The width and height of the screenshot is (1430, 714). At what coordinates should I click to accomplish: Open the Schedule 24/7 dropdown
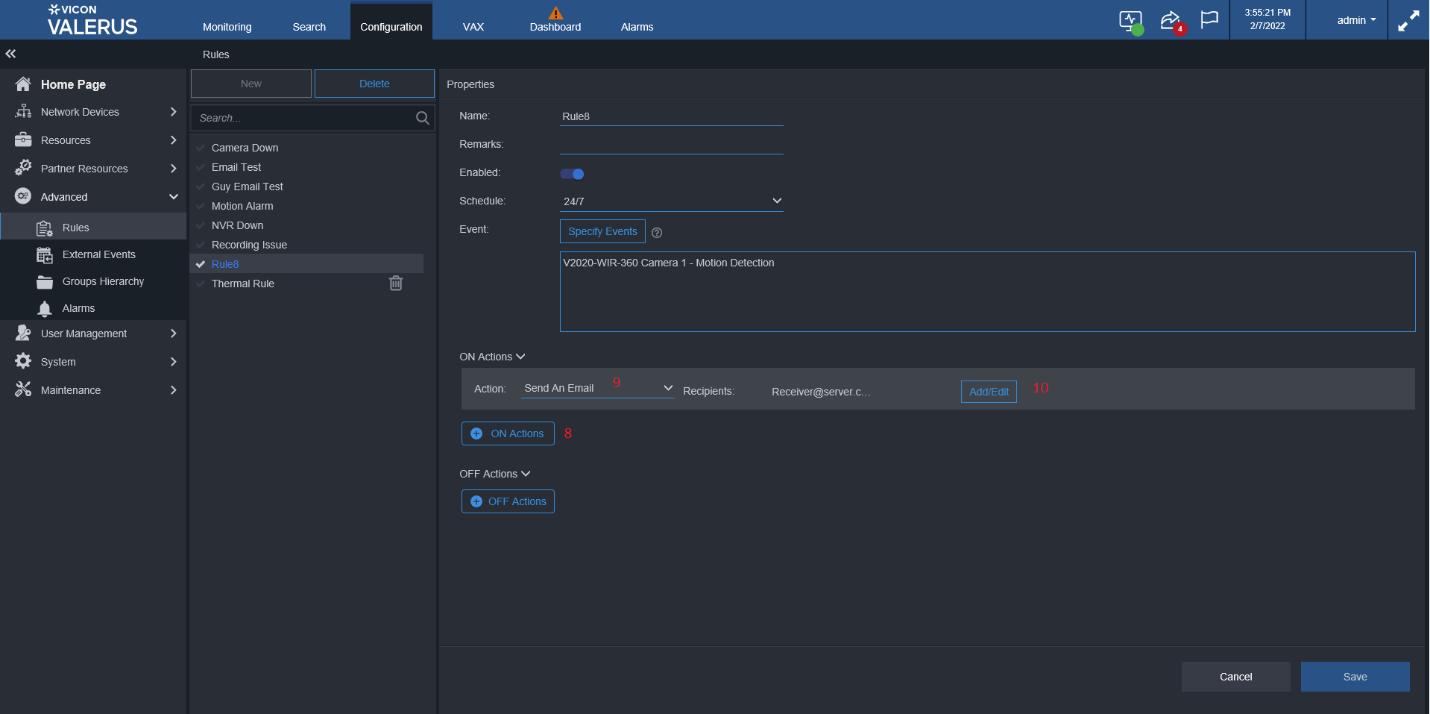click(671, 201)
